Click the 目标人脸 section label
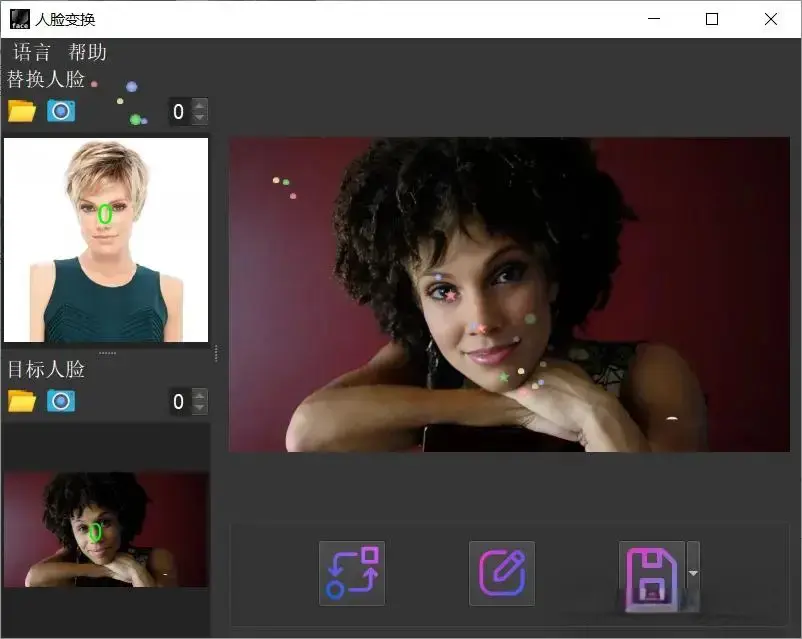 (x=46, y=369)
